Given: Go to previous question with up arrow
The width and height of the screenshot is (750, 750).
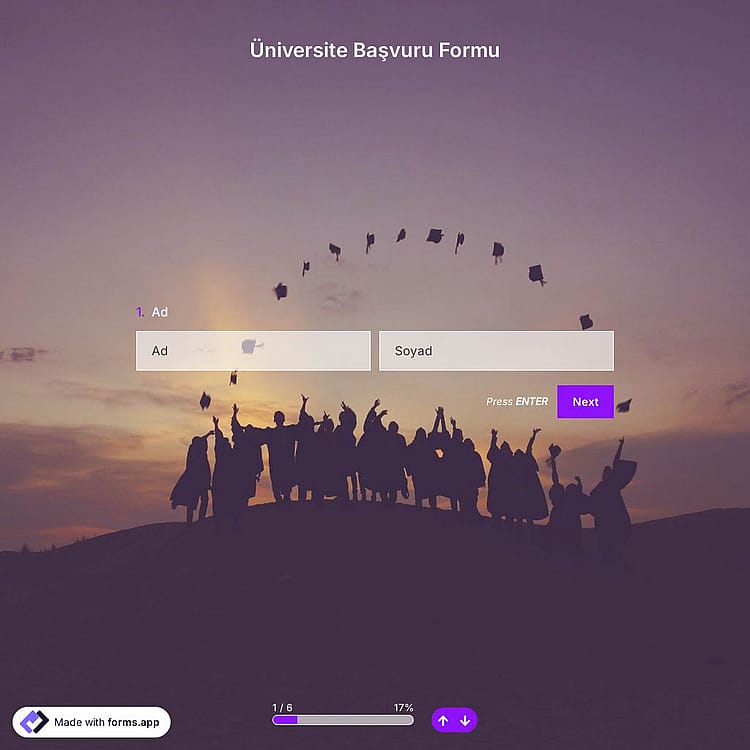Looking at the screenshot, I should click(x=443, y=720).
